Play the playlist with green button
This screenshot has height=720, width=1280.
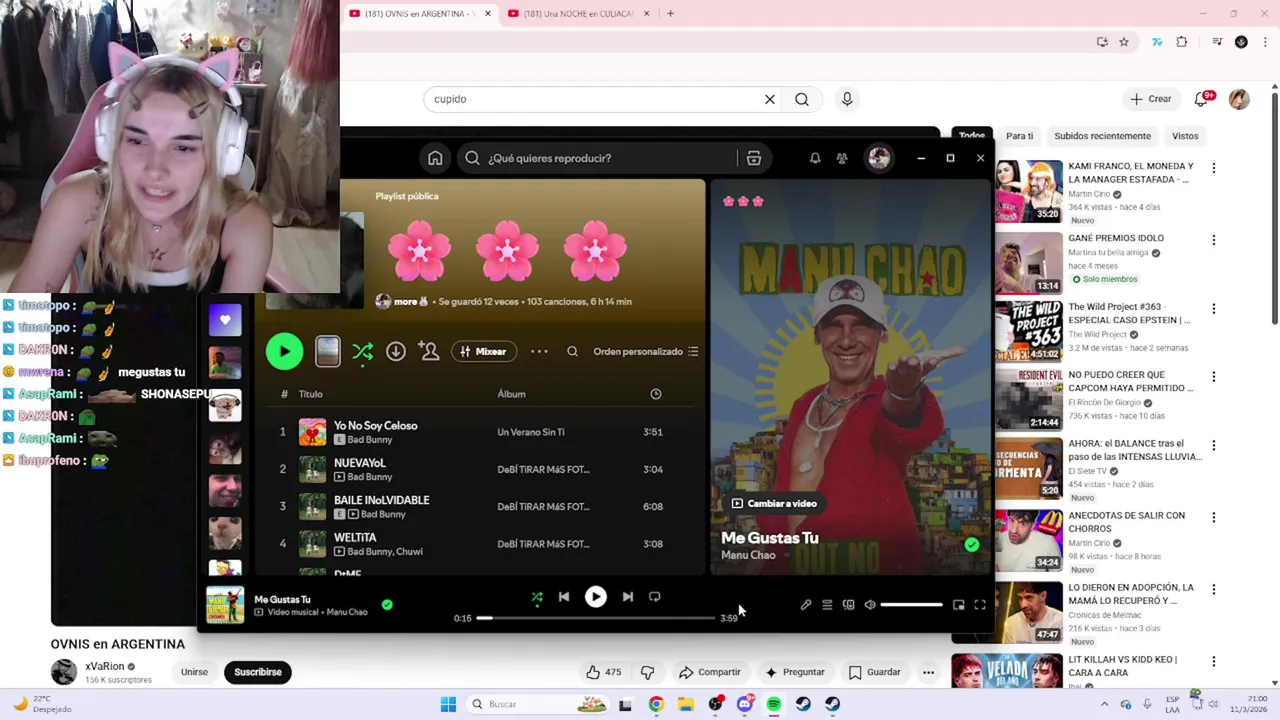tap(284, 351)
